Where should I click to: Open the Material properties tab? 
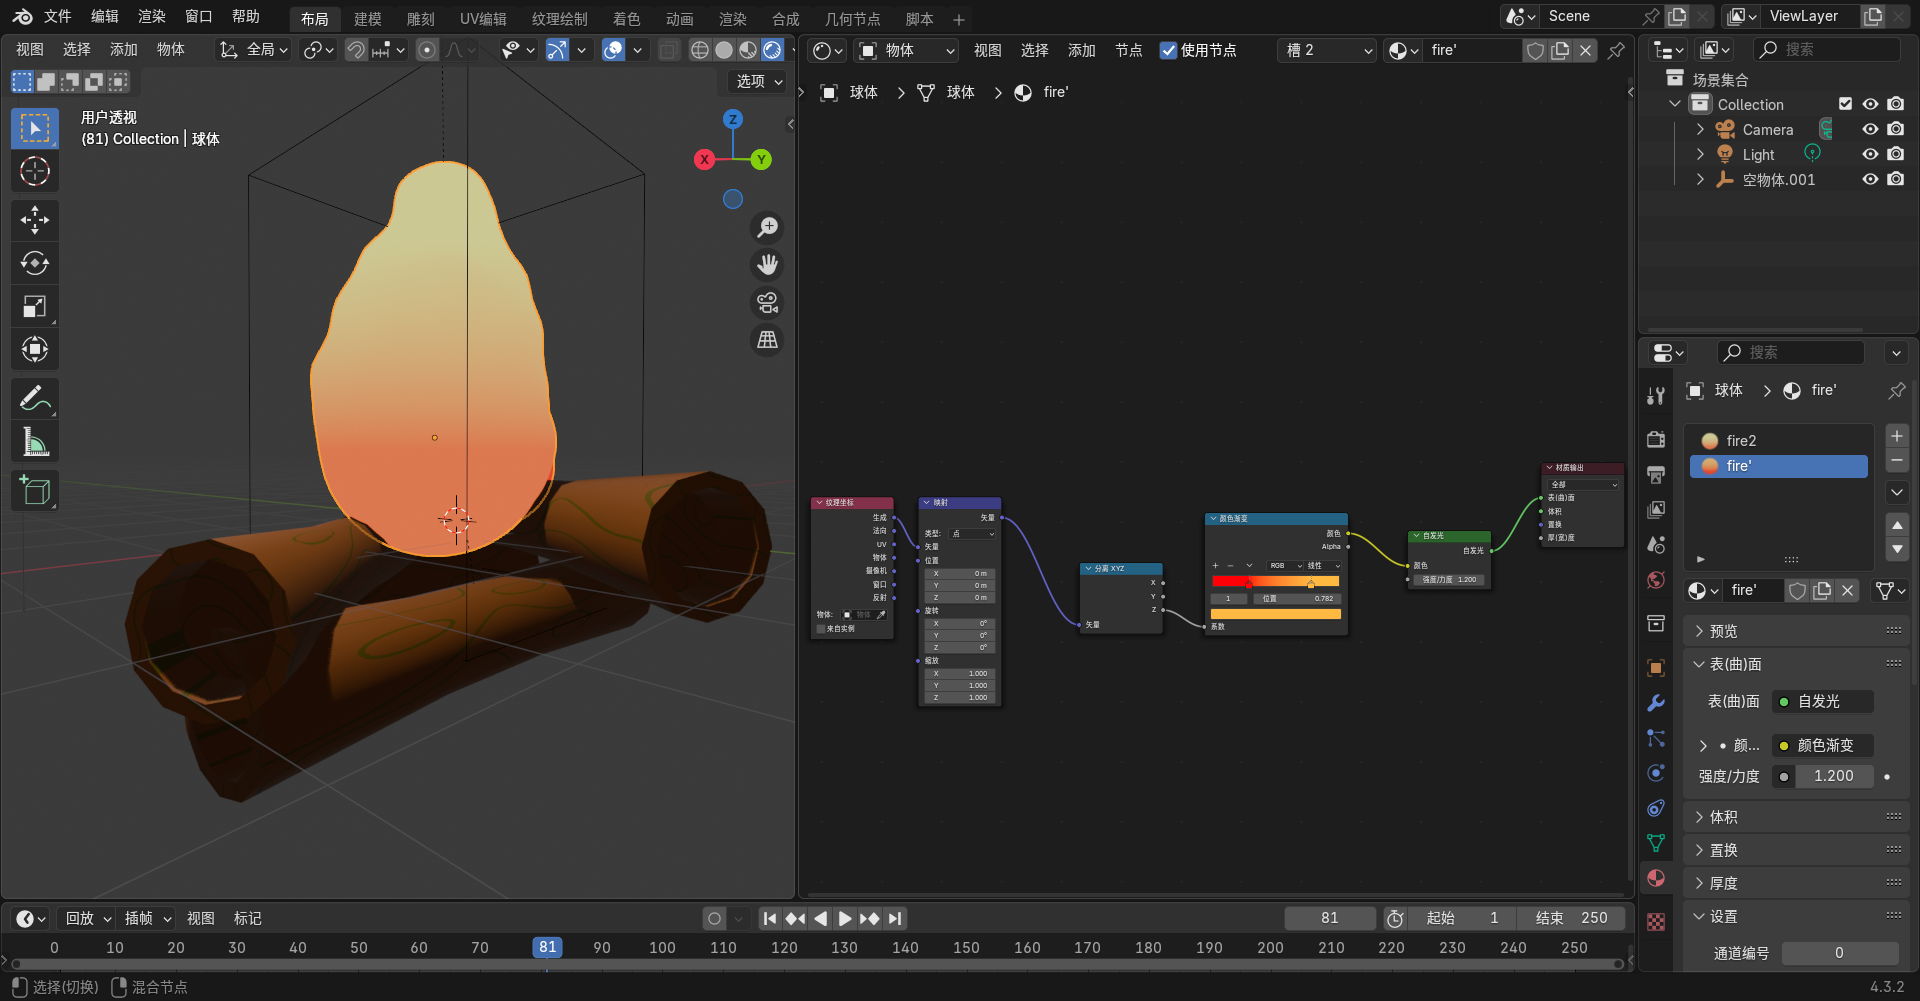tap(1656, 878)
